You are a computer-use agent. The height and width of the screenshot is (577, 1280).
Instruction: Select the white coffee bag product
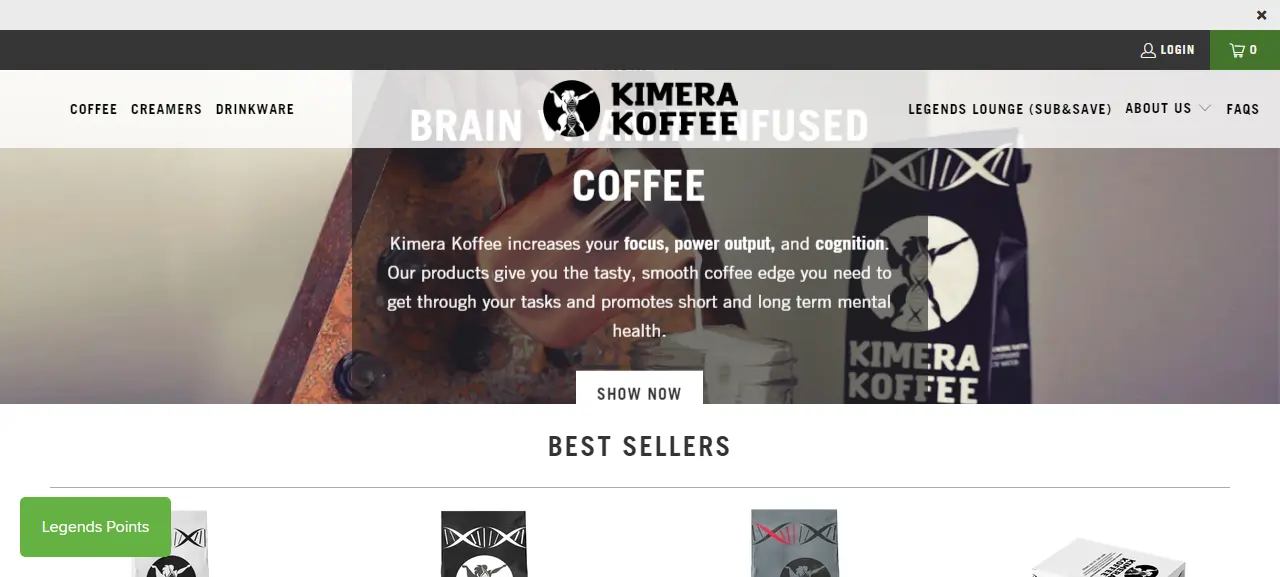point(172,543)
